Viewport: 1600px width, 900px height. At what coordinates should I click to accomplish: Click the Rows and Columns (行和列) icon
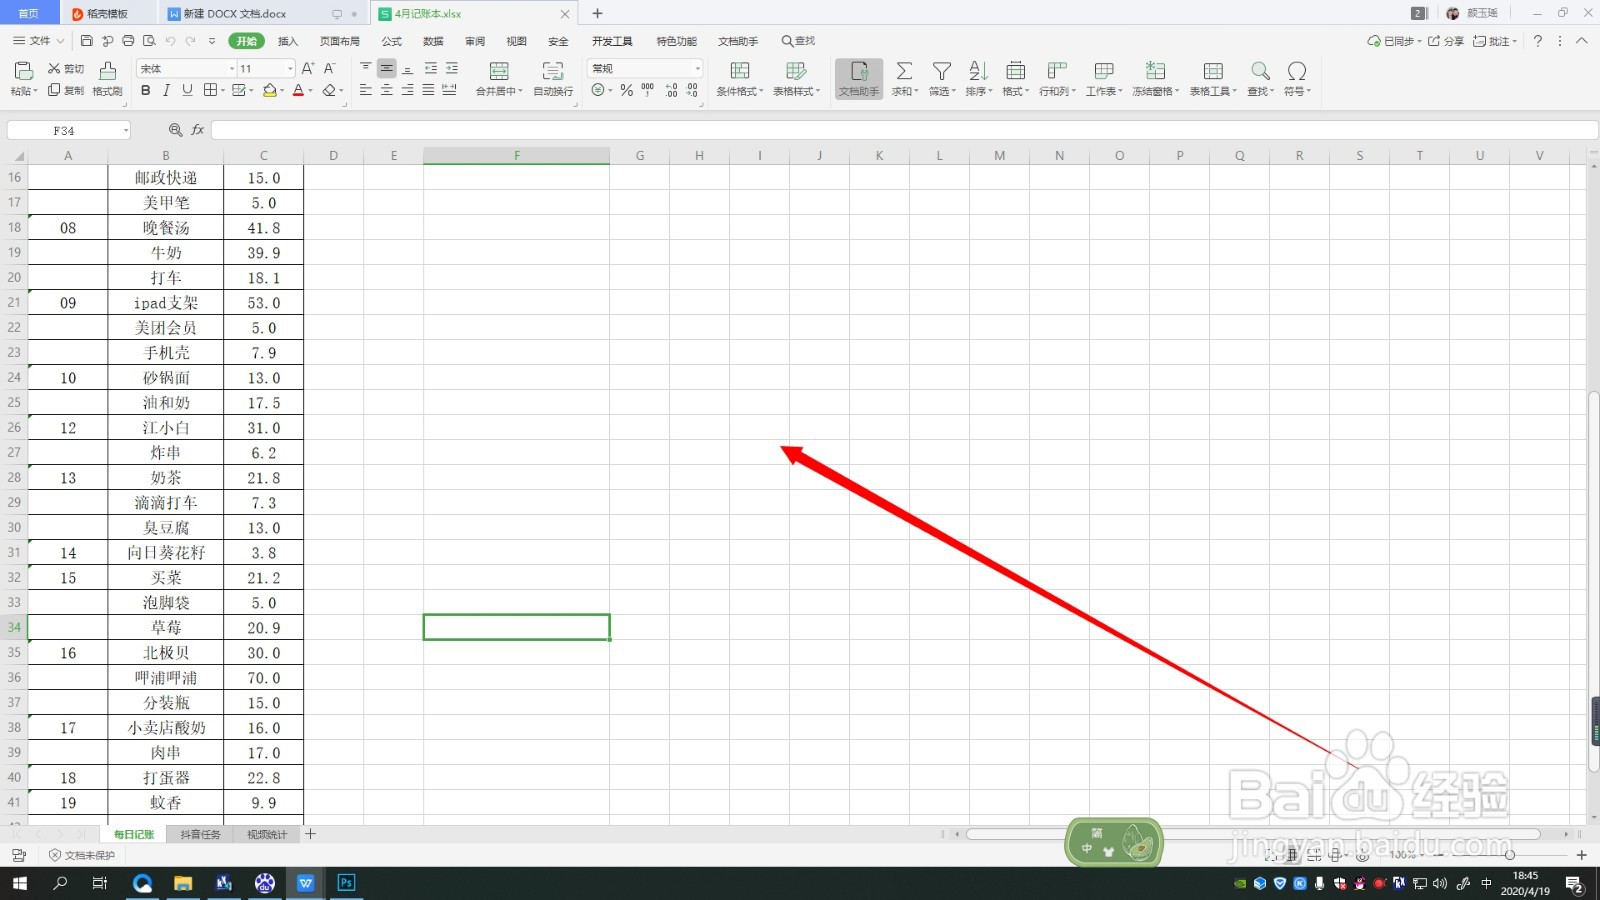point(1056,71)
